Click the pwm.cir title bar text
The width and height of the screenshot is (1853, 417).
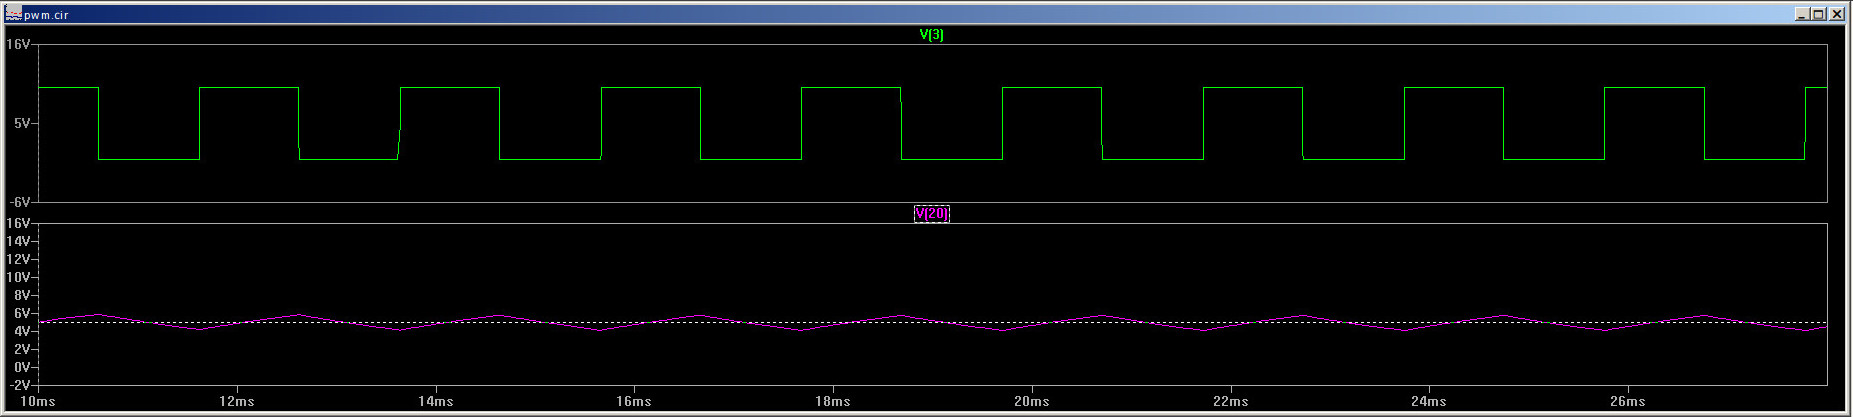coord(46,15)
